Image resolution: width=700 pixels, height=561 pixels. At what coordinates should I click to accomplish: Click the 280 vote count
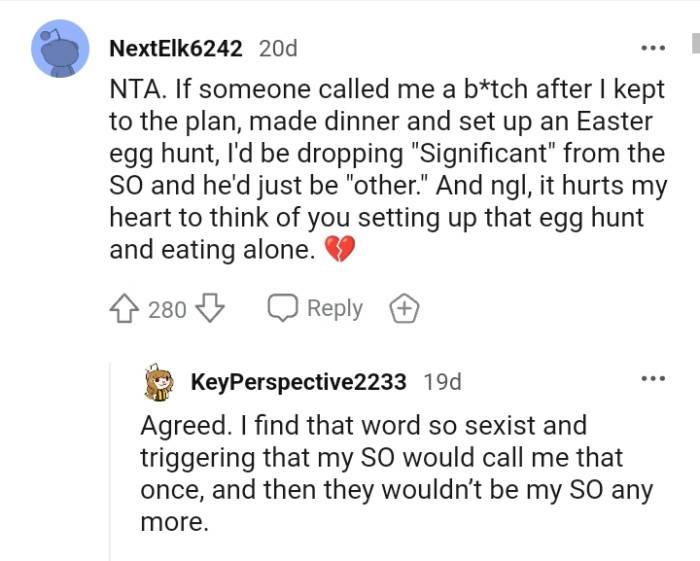(167, 310)
